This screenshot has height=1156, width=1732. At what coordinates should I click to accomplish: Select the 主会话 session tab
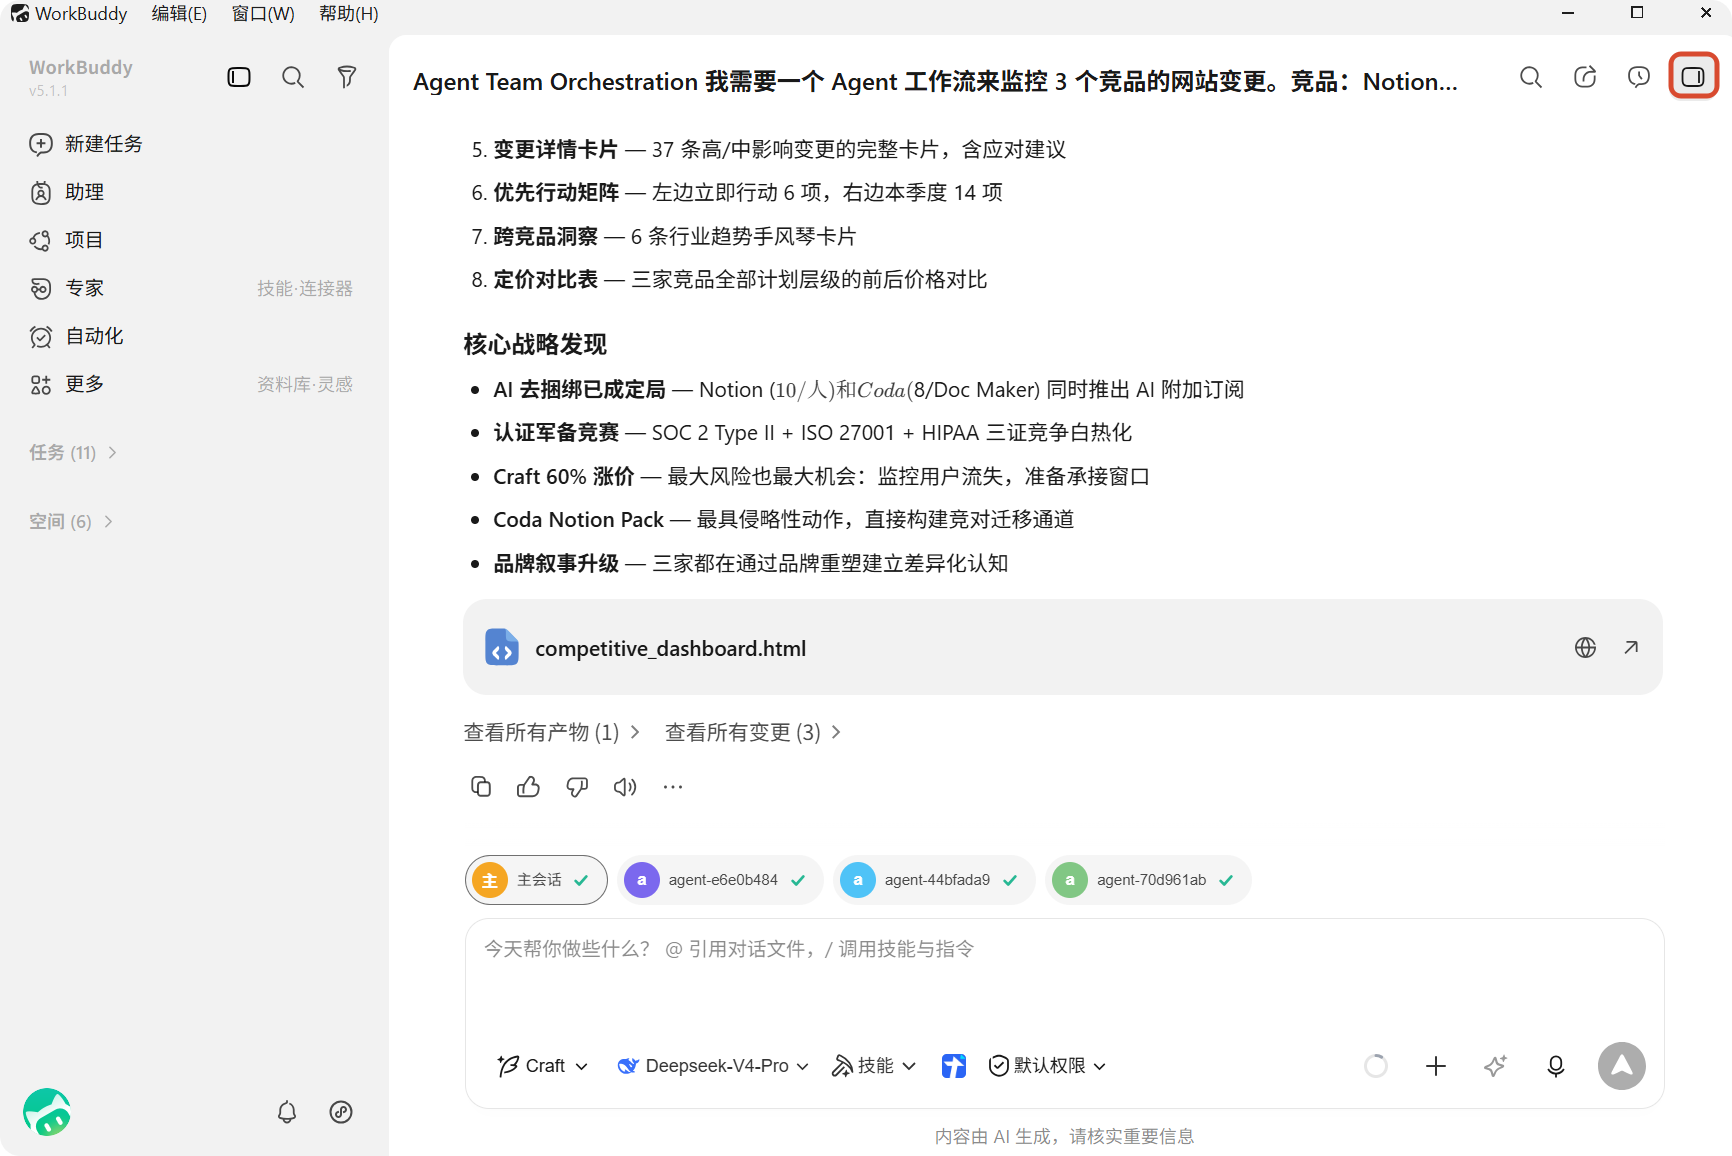536,880
